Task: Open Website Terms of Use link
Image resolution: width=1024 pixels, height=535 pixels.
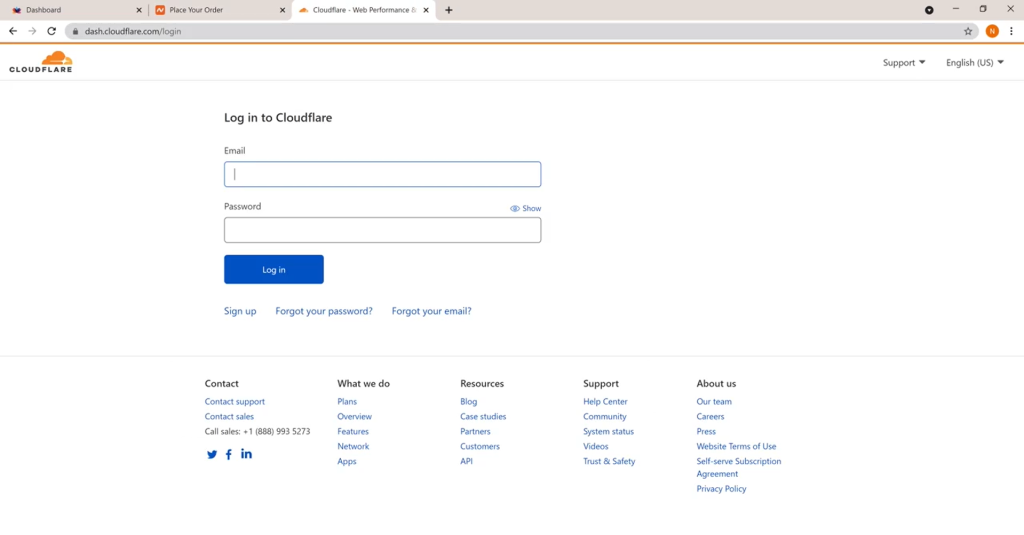Action: coord(737,447)
